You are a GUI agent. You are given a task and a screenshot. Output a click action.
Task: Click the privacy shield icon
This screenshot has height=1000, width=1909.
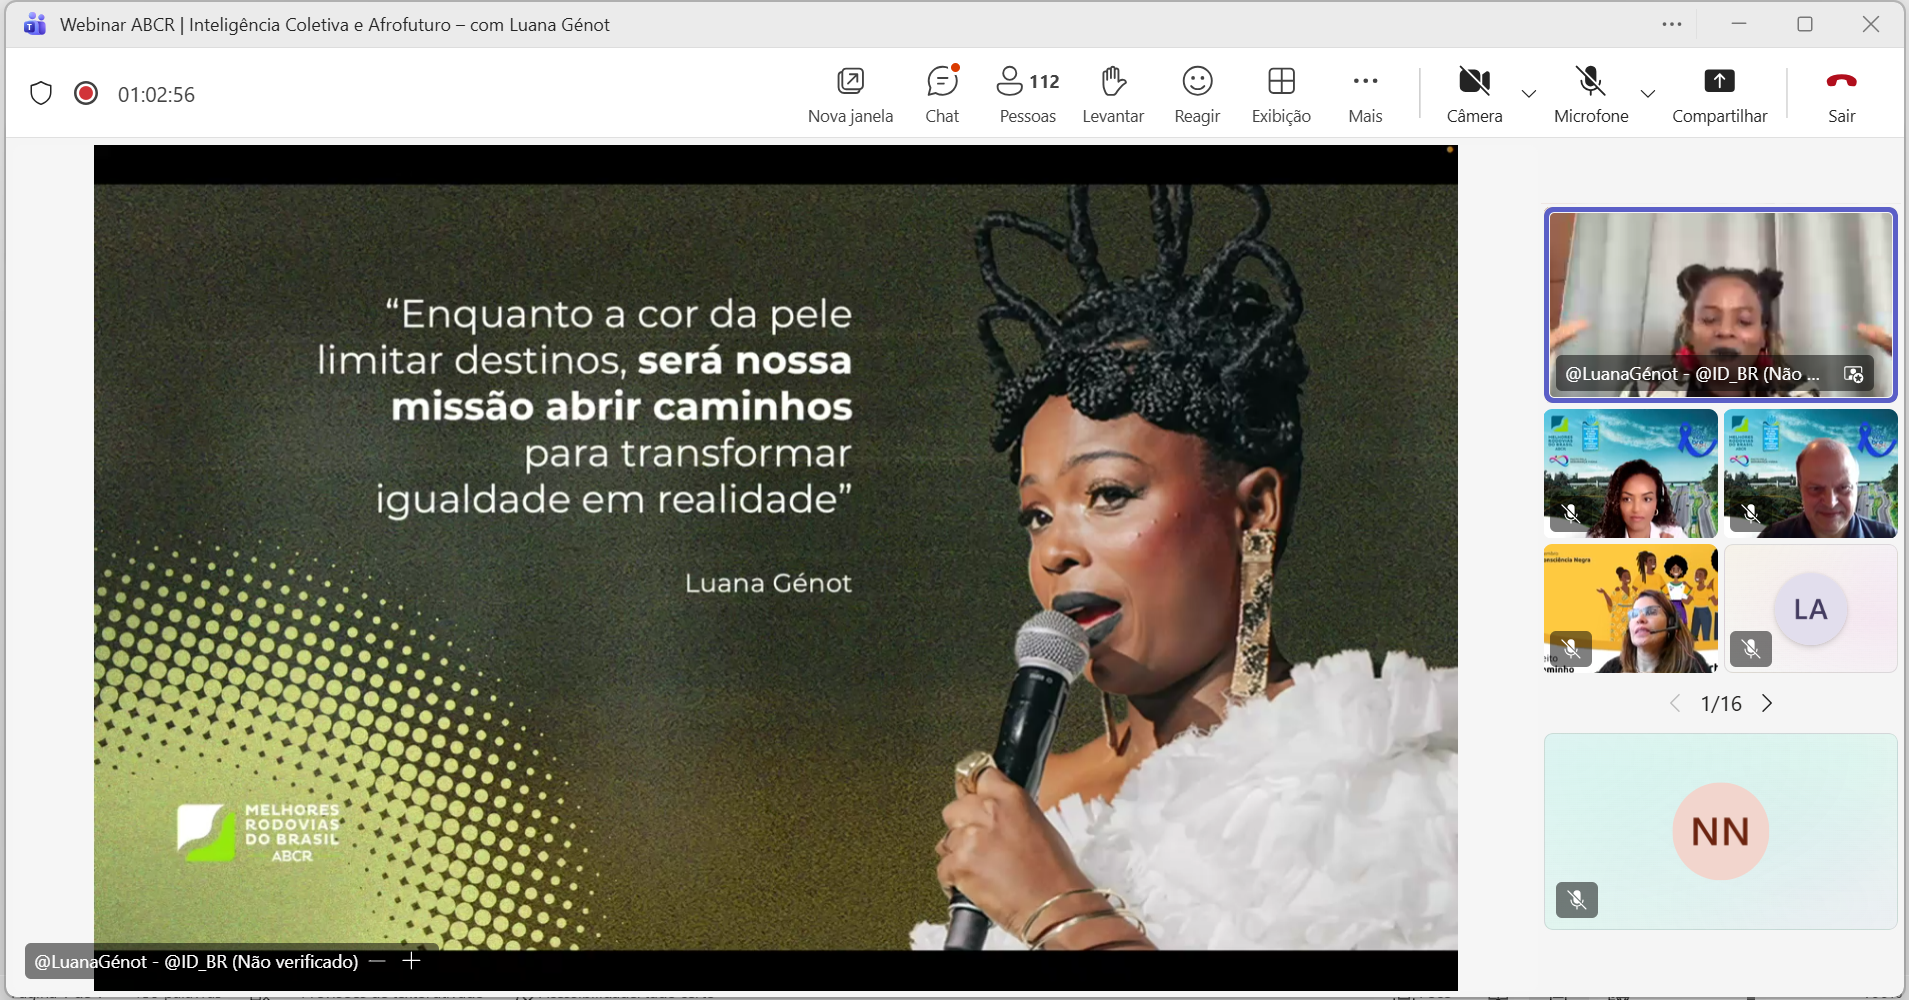41,94
